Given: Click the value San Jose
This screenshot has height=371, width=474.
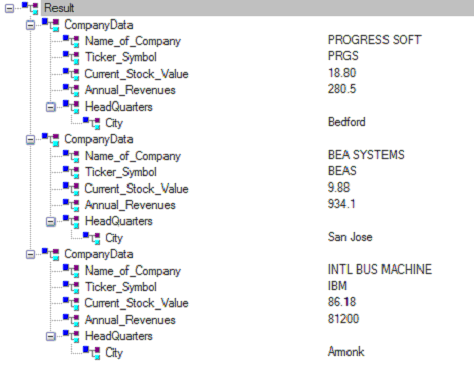Looking at the screenshot, I should point(350,237).
